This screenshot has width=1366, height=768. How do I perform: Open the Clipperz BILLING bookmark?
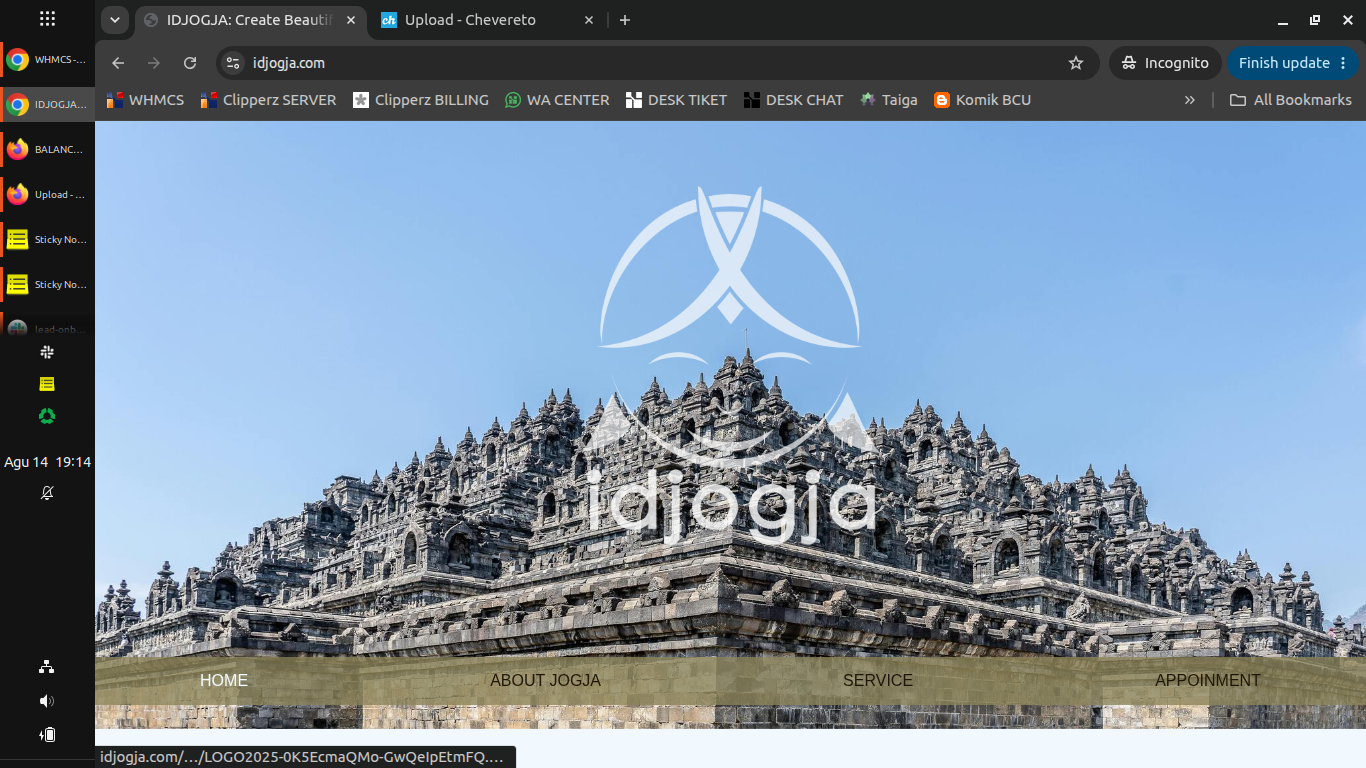(421, 100)
